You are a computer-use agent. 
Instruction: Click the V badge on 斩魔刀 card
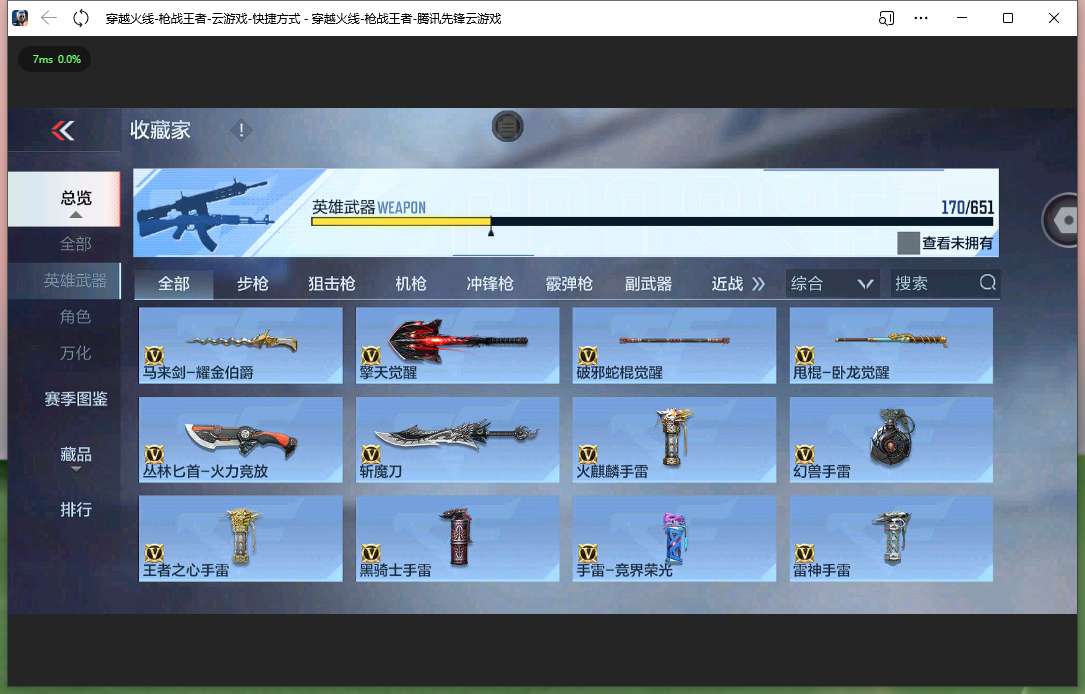[371, 454]
